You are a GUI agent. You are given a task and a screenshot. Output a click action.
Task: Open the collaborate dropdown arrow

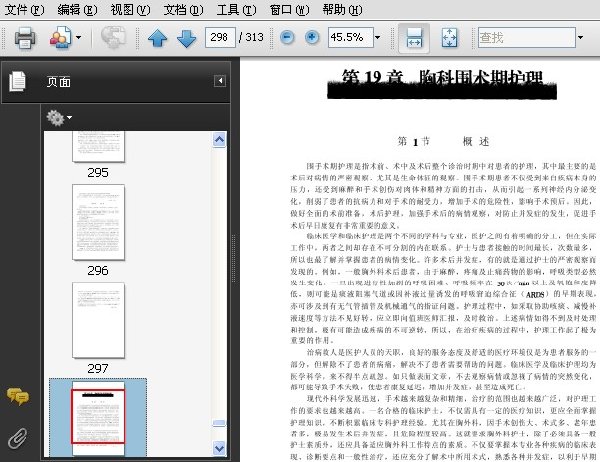[x=78, y=38]
